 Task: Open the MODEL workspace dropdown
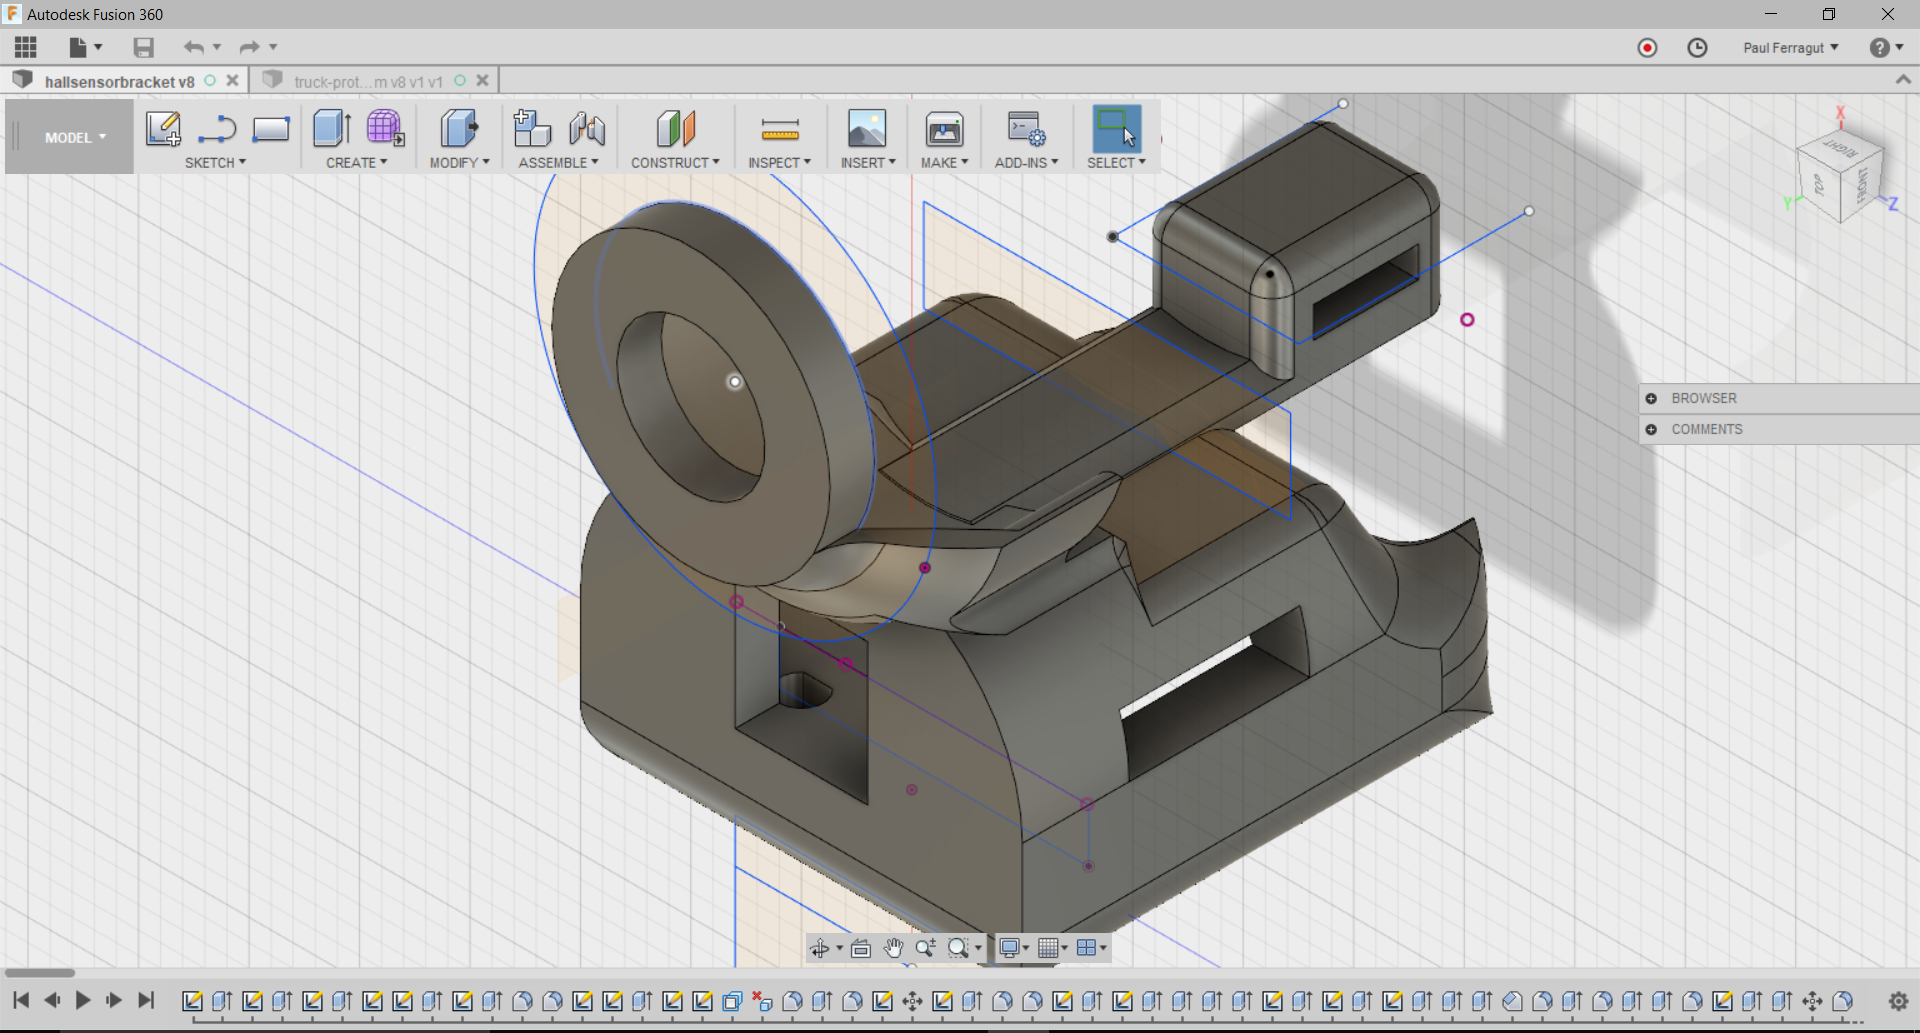coord(69,137)
